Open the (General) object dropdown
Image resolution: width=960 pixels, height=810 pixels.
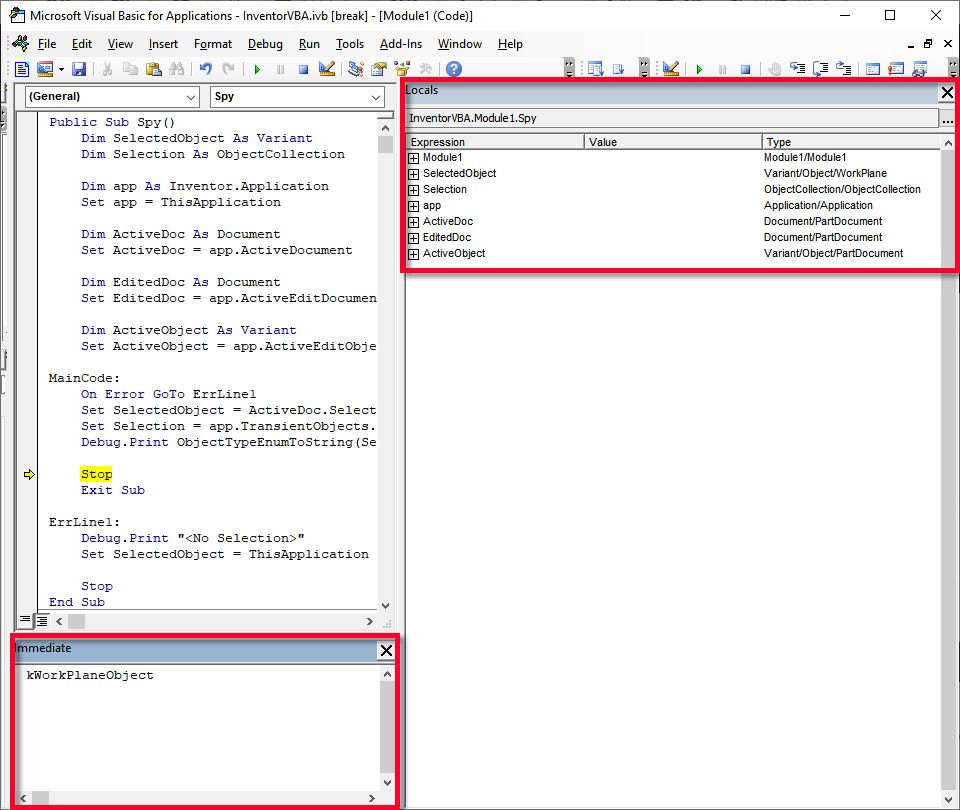click(190, 97)
